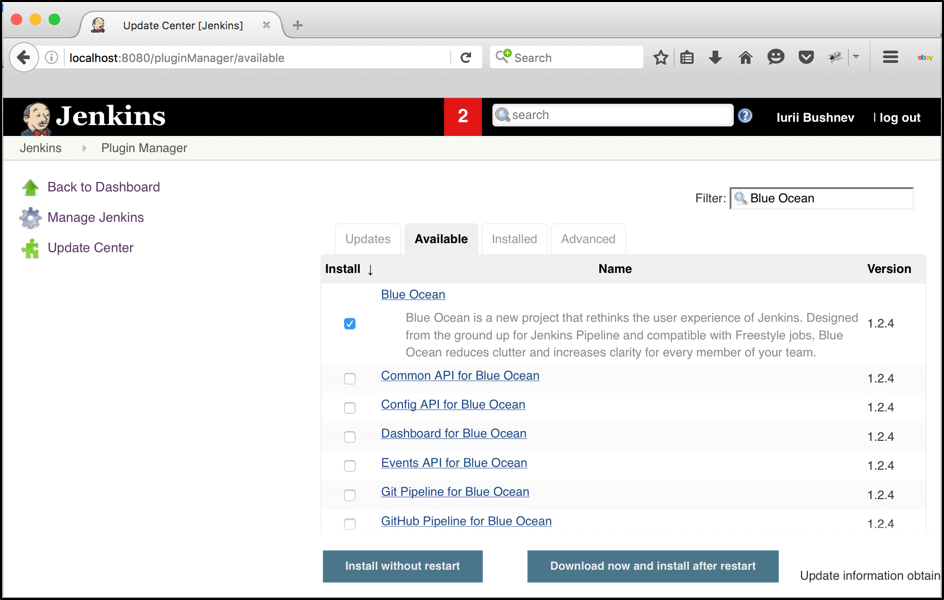Open Dashboard for Blue Ocean link
The image size is (944, 600).
(453, 433)
